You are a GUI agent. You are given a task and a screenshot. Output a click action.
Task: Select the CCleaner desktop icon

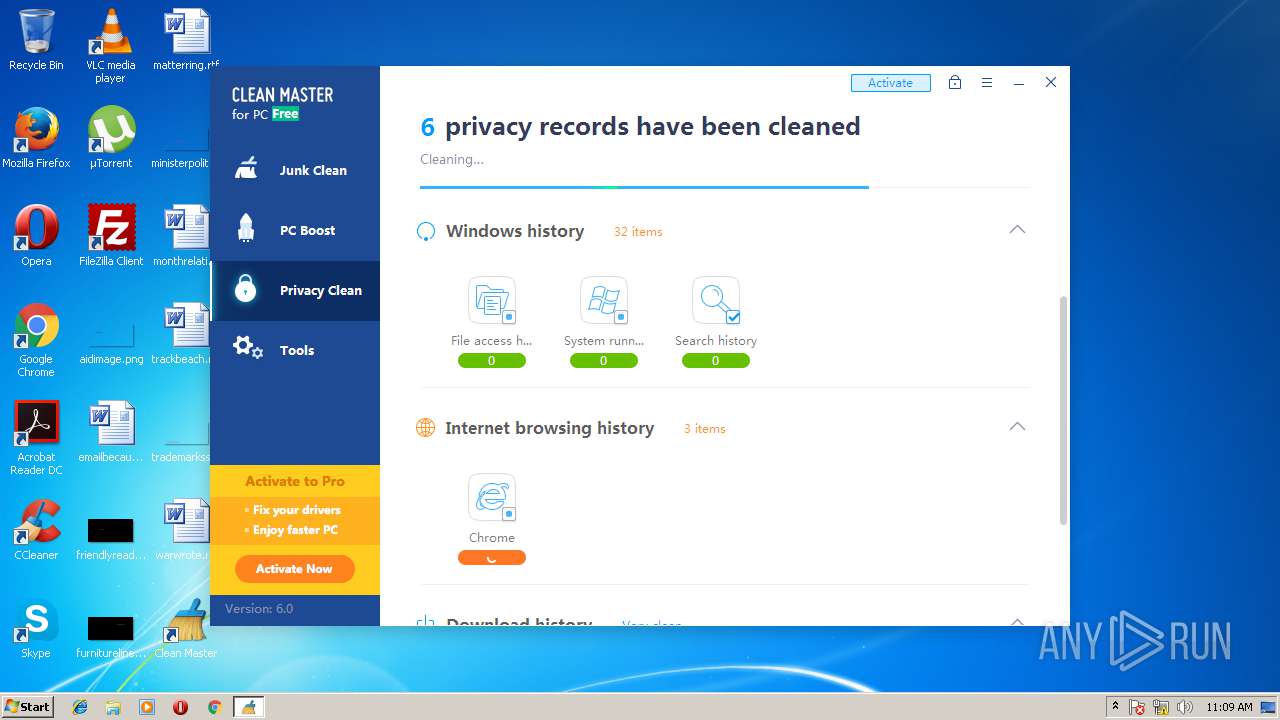(36, 530)
